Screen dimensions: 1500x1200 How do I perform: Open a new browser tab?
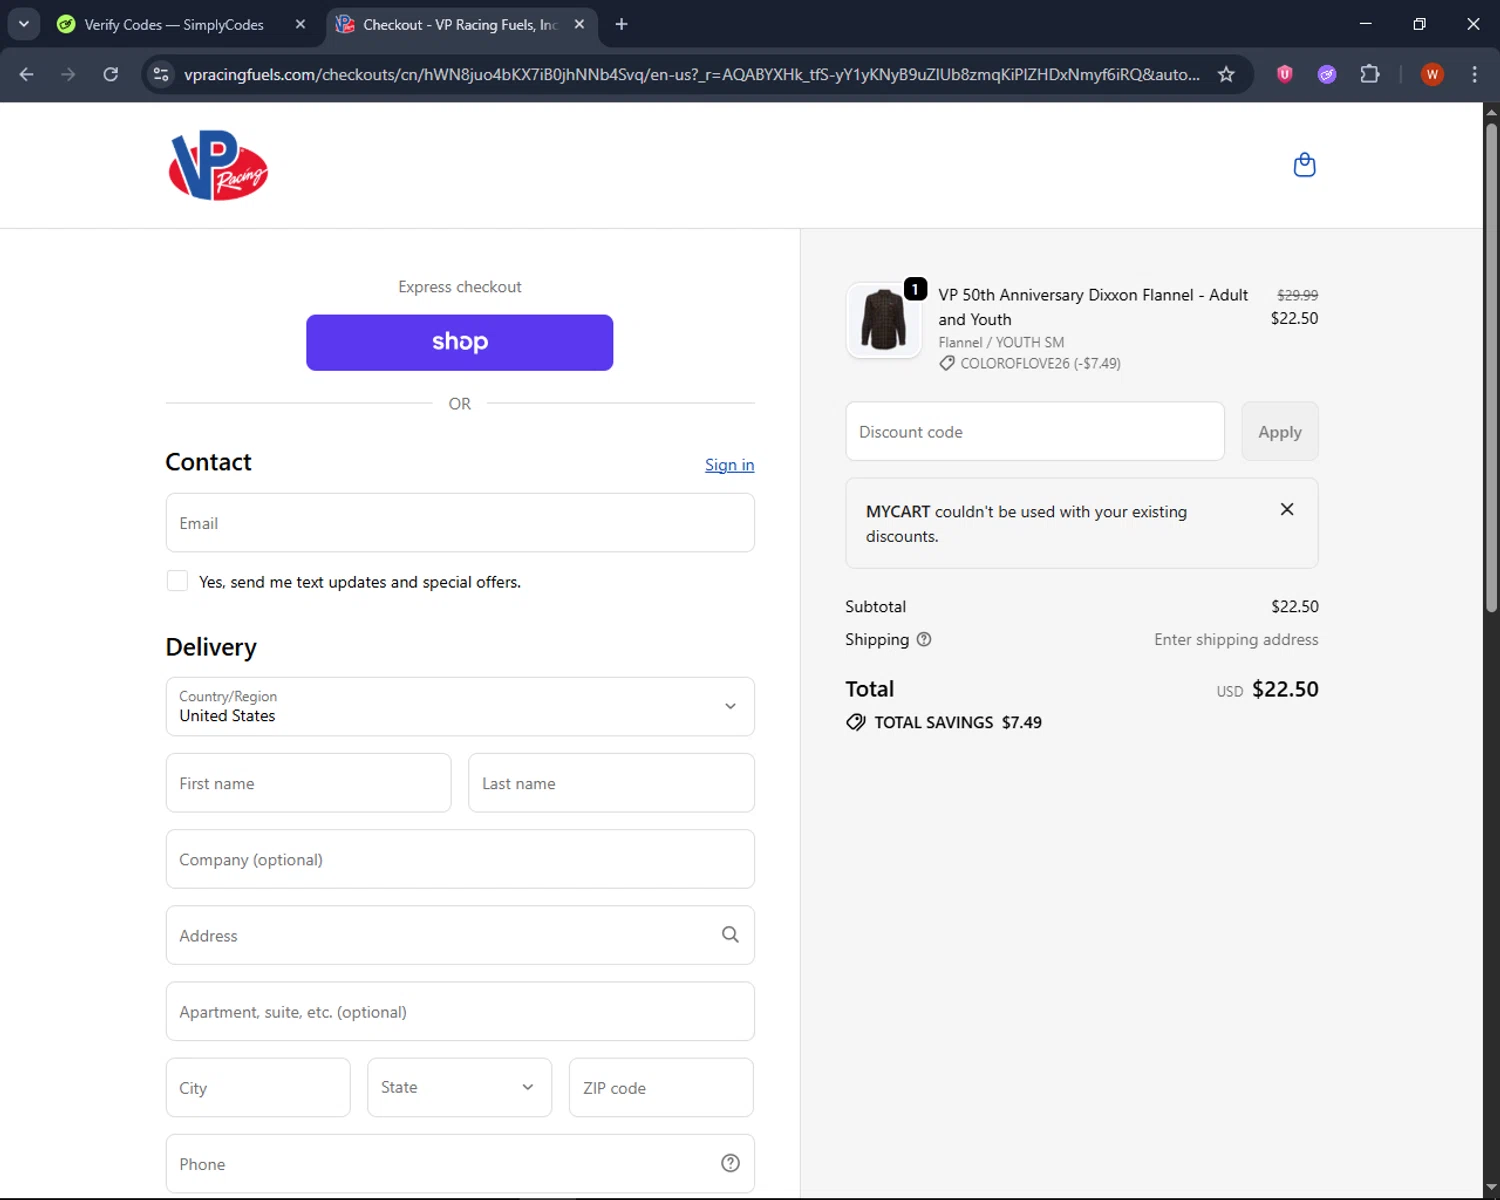[x=621, y=24]
